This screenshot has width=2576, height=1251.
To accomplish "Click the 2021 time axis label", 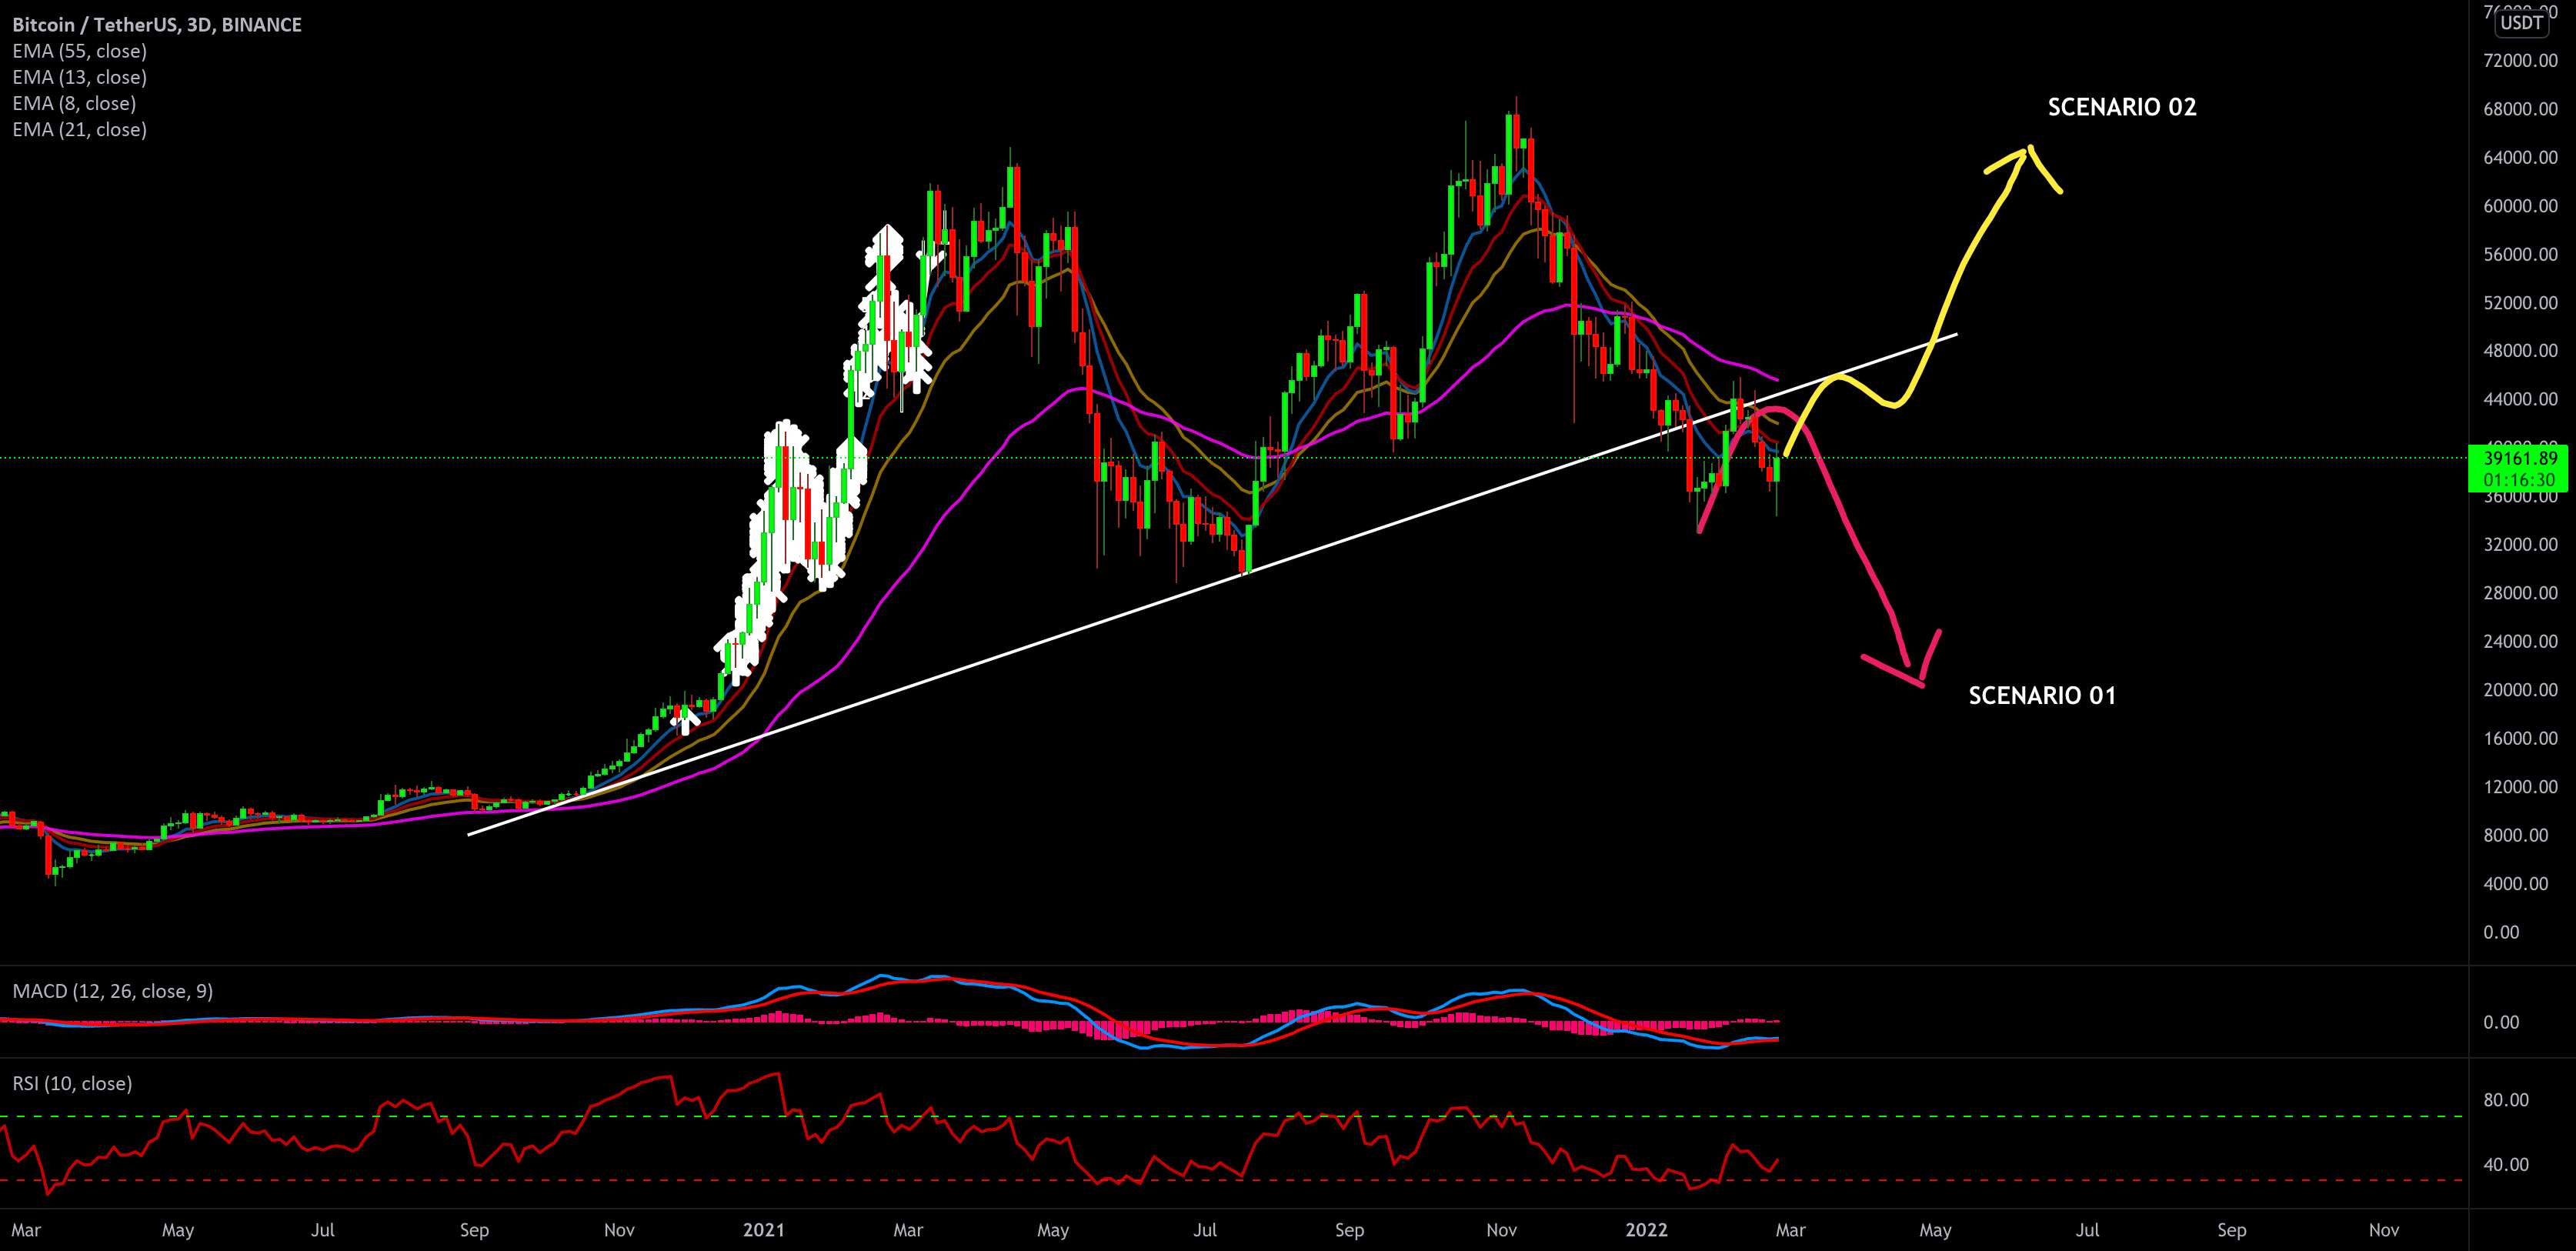I will 764,1230.
